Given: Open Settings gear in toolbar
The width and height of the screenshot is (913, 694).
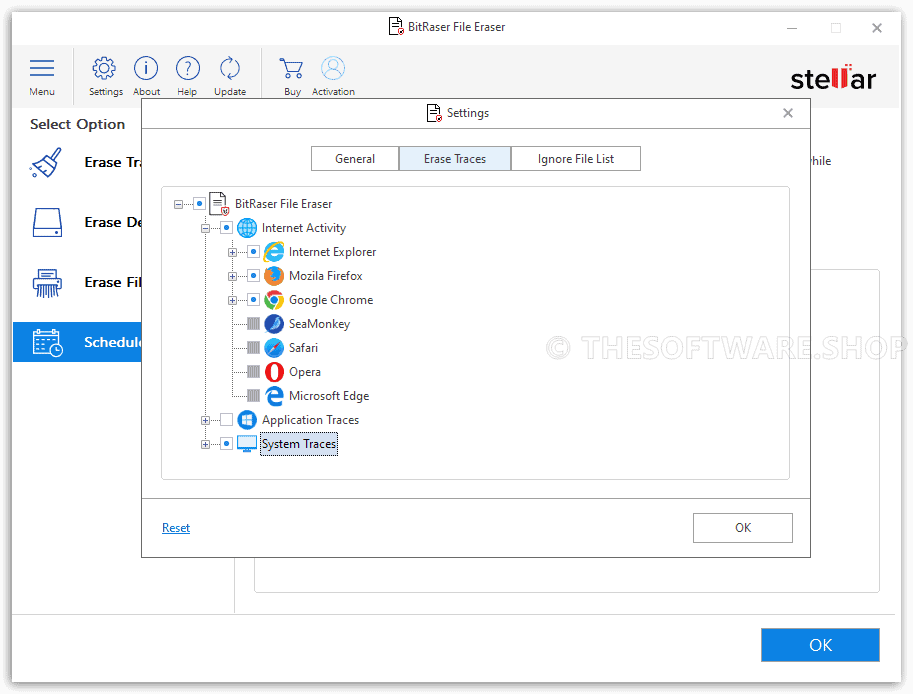Looking at the screenshot, I should (x=105, y=69).
